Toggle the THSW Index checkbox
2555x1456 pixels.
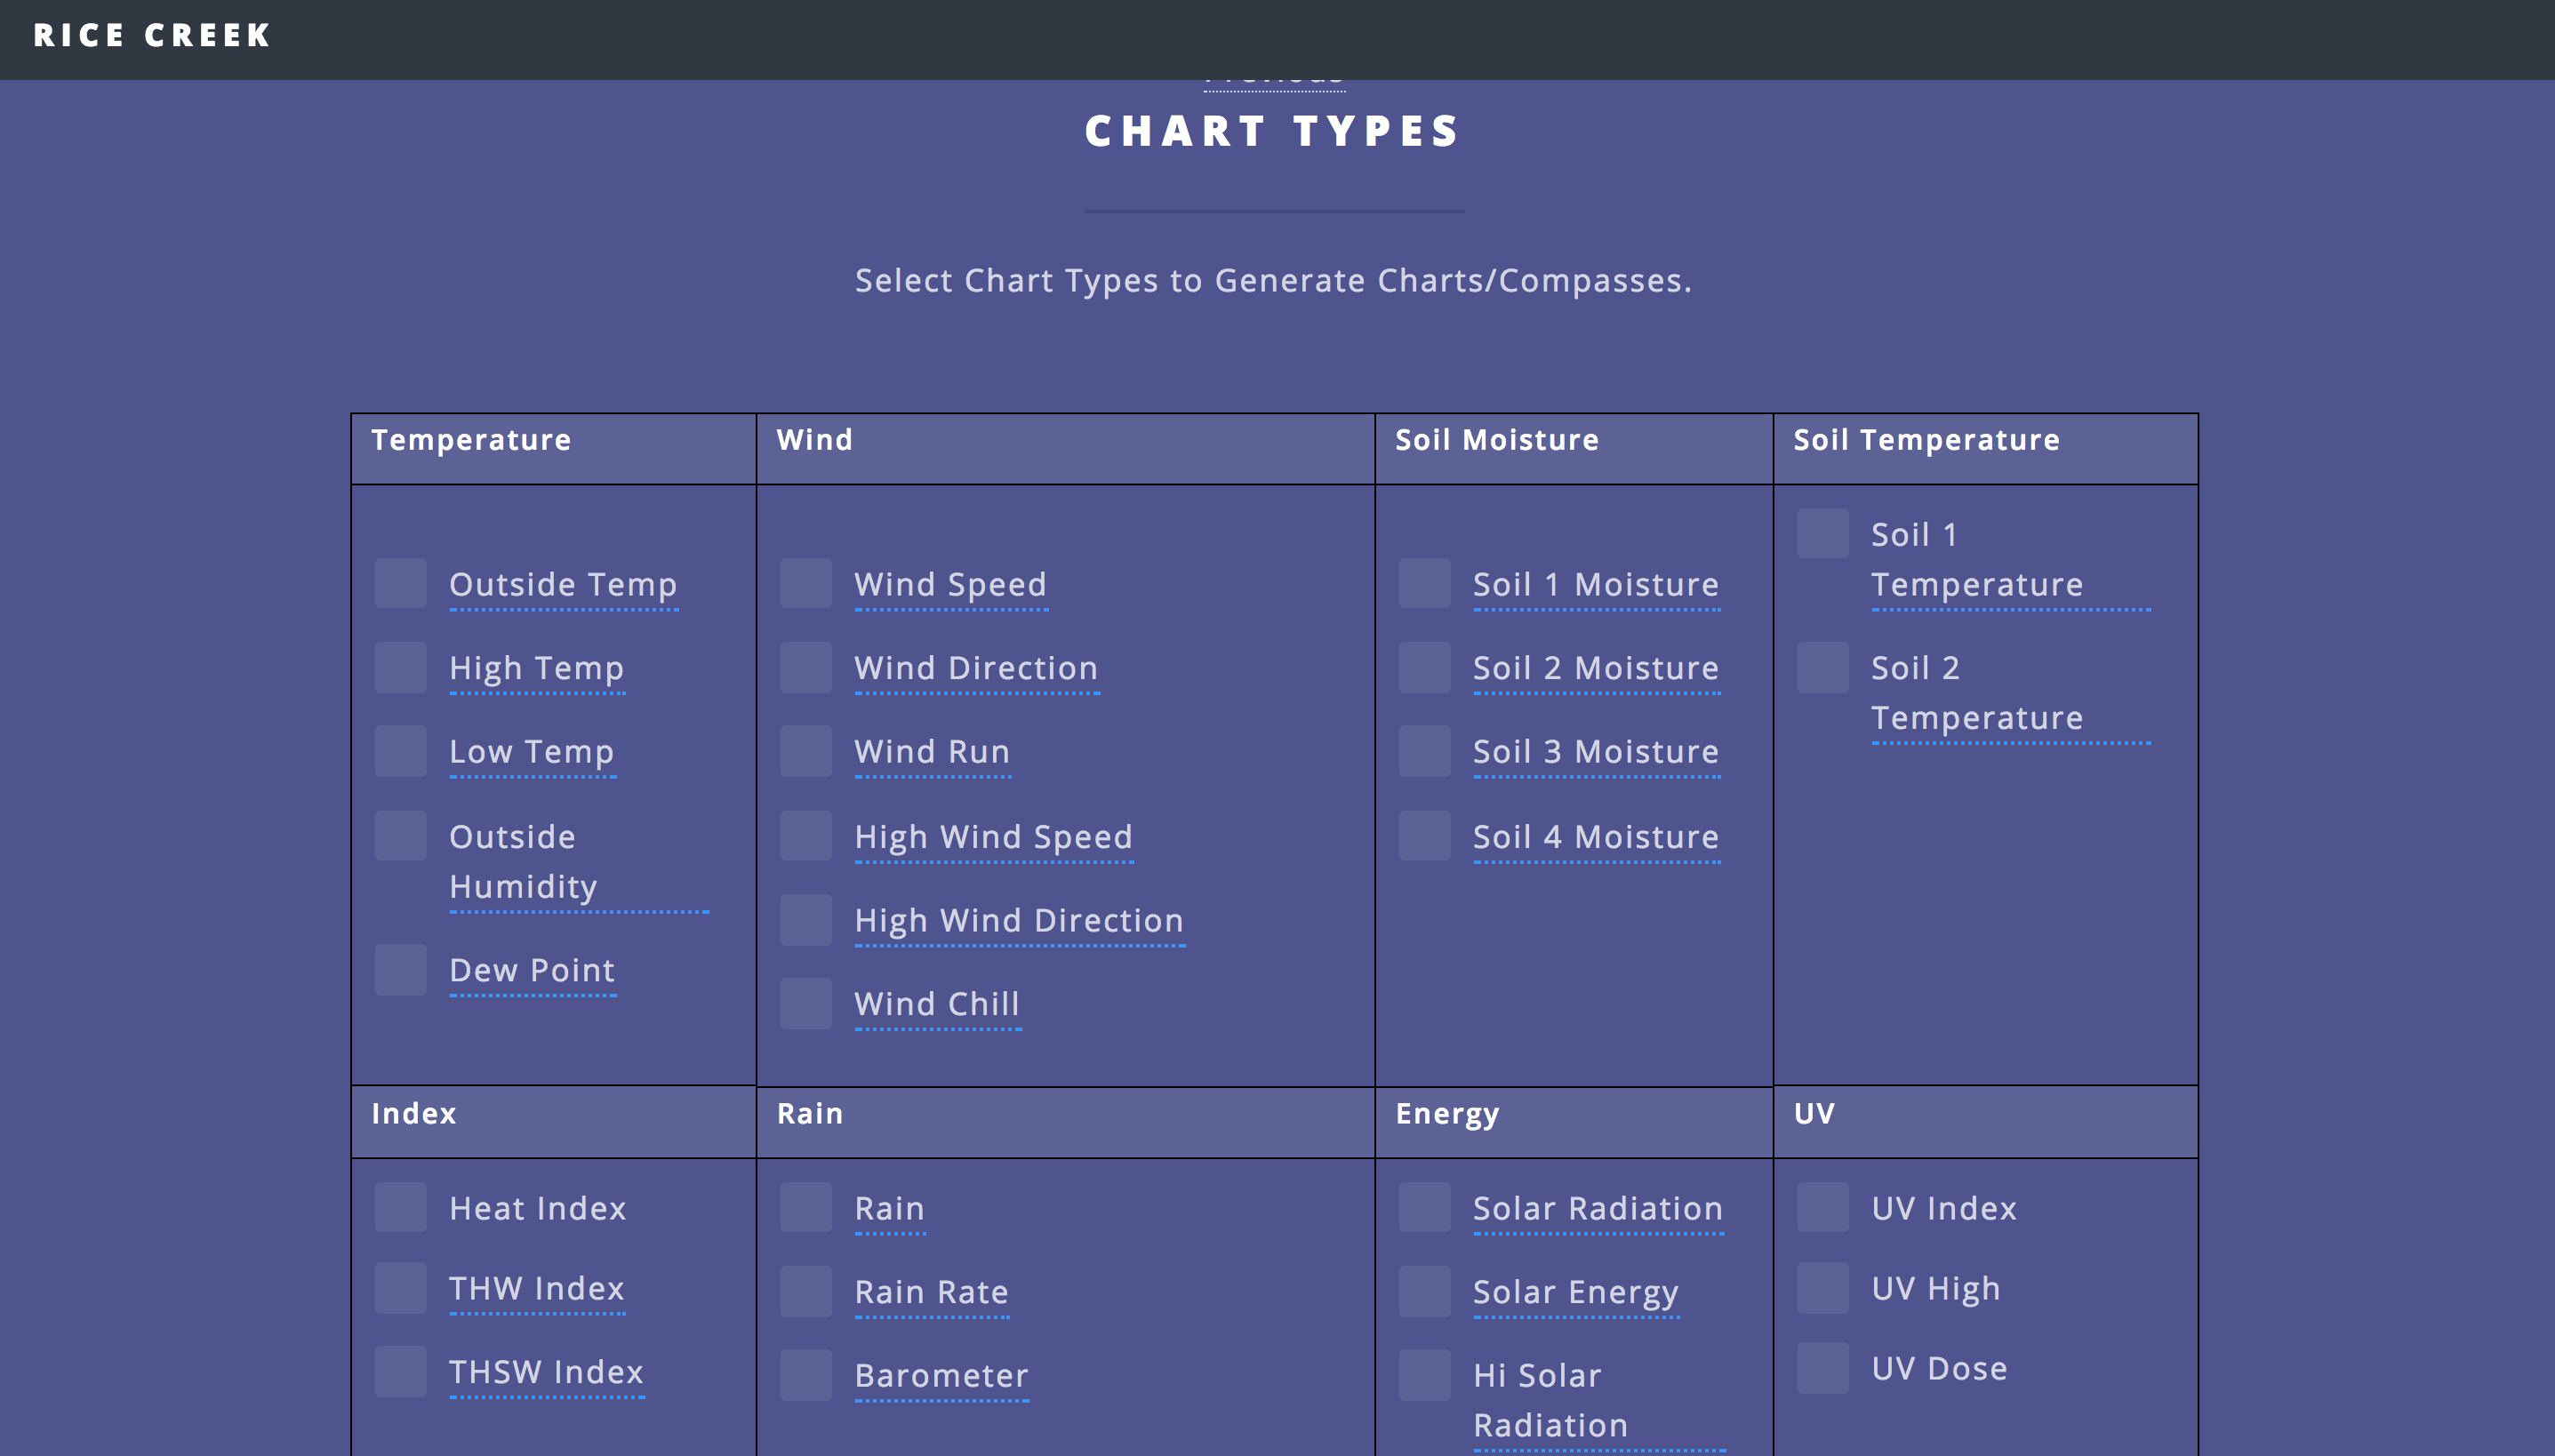[x=400, y=1371]
